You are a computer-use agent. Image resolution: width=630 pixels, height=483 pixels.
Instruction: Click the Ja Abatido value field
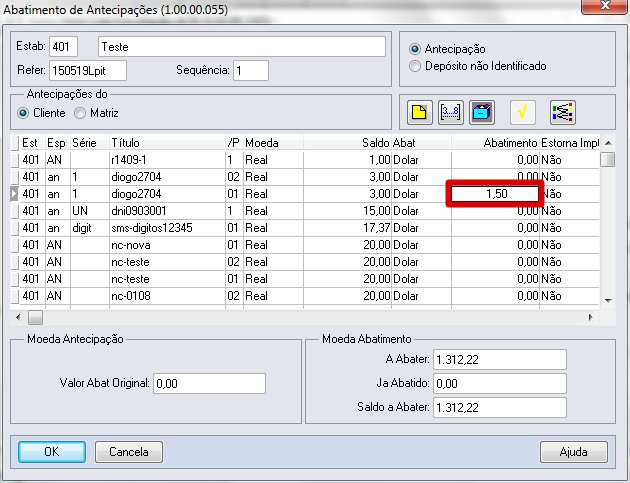click(x=500, y=383)
